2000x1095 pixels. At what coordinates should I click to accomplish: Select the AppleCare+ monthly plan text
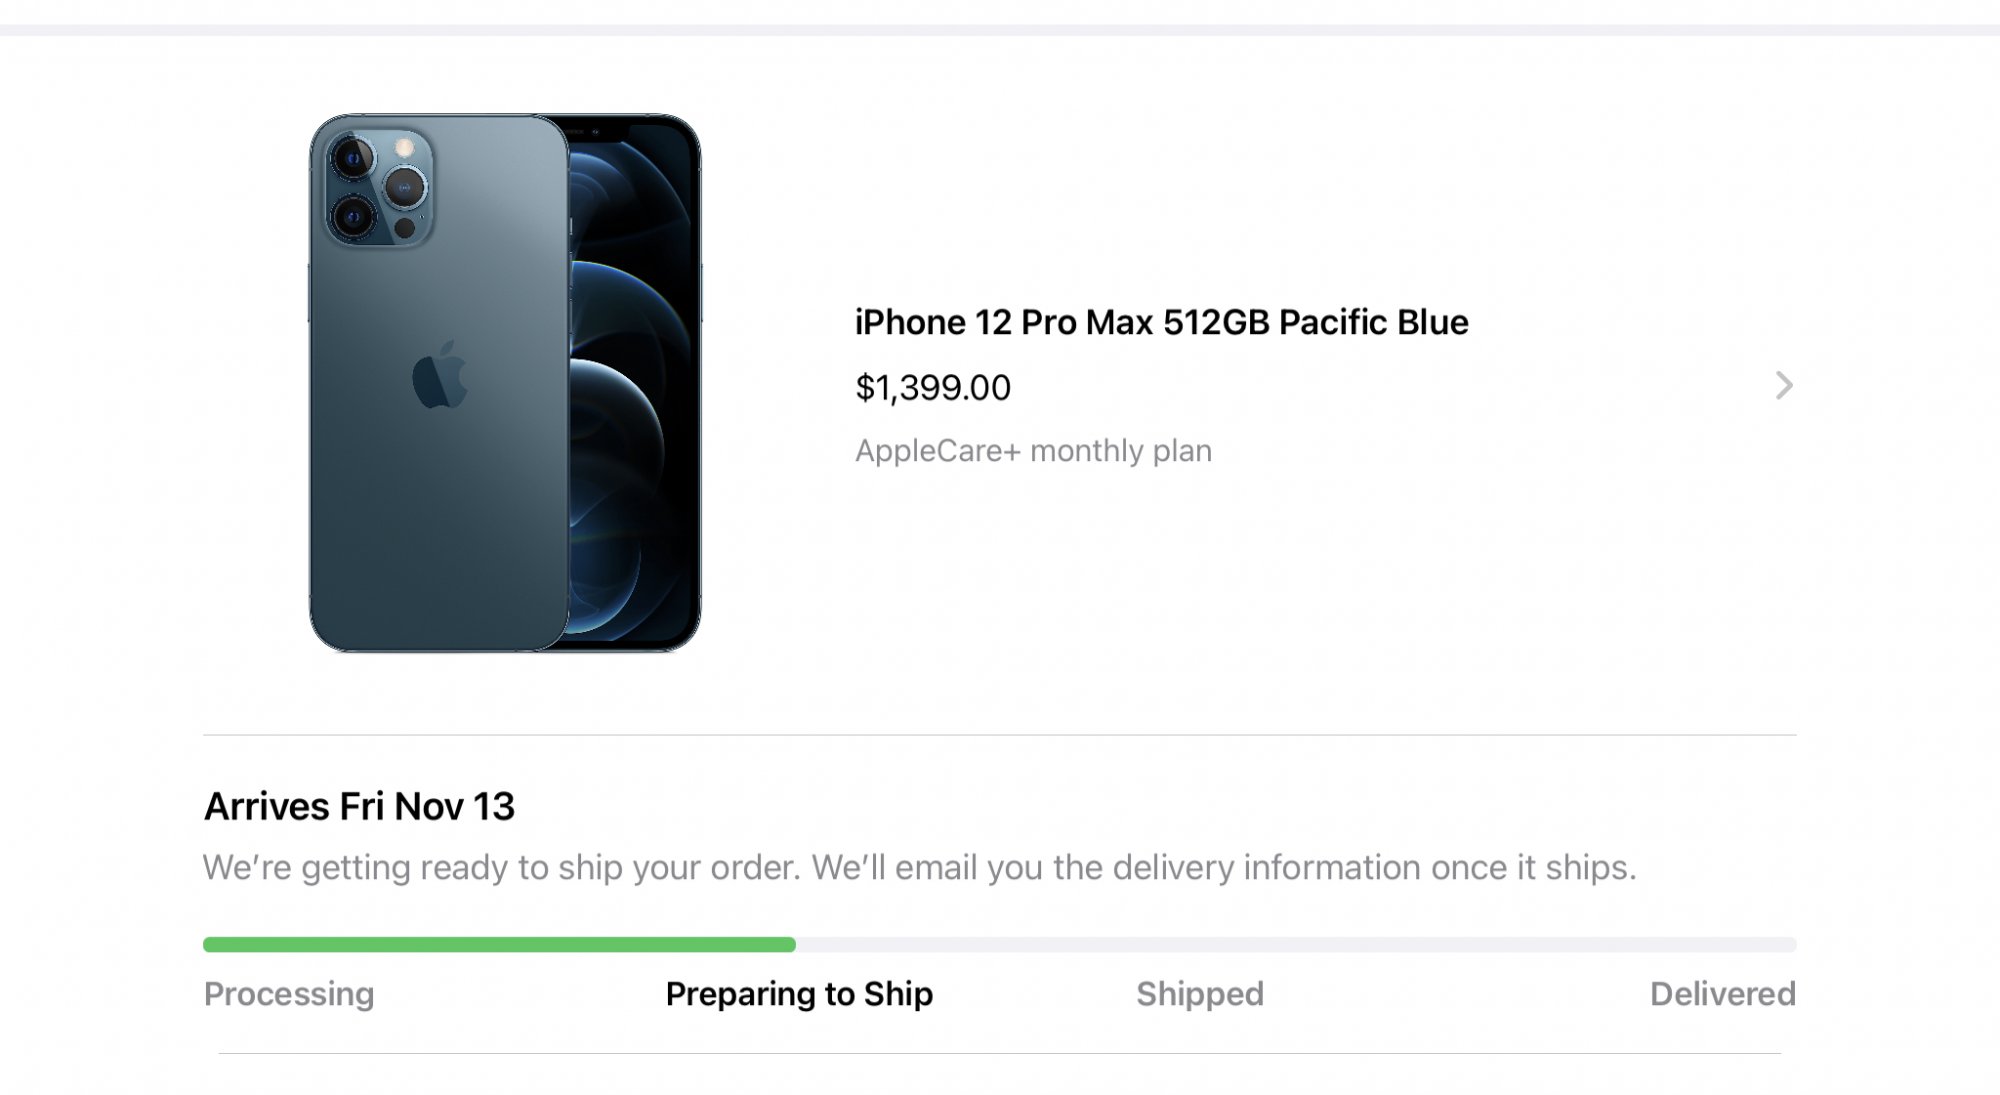click(1033, 451)
